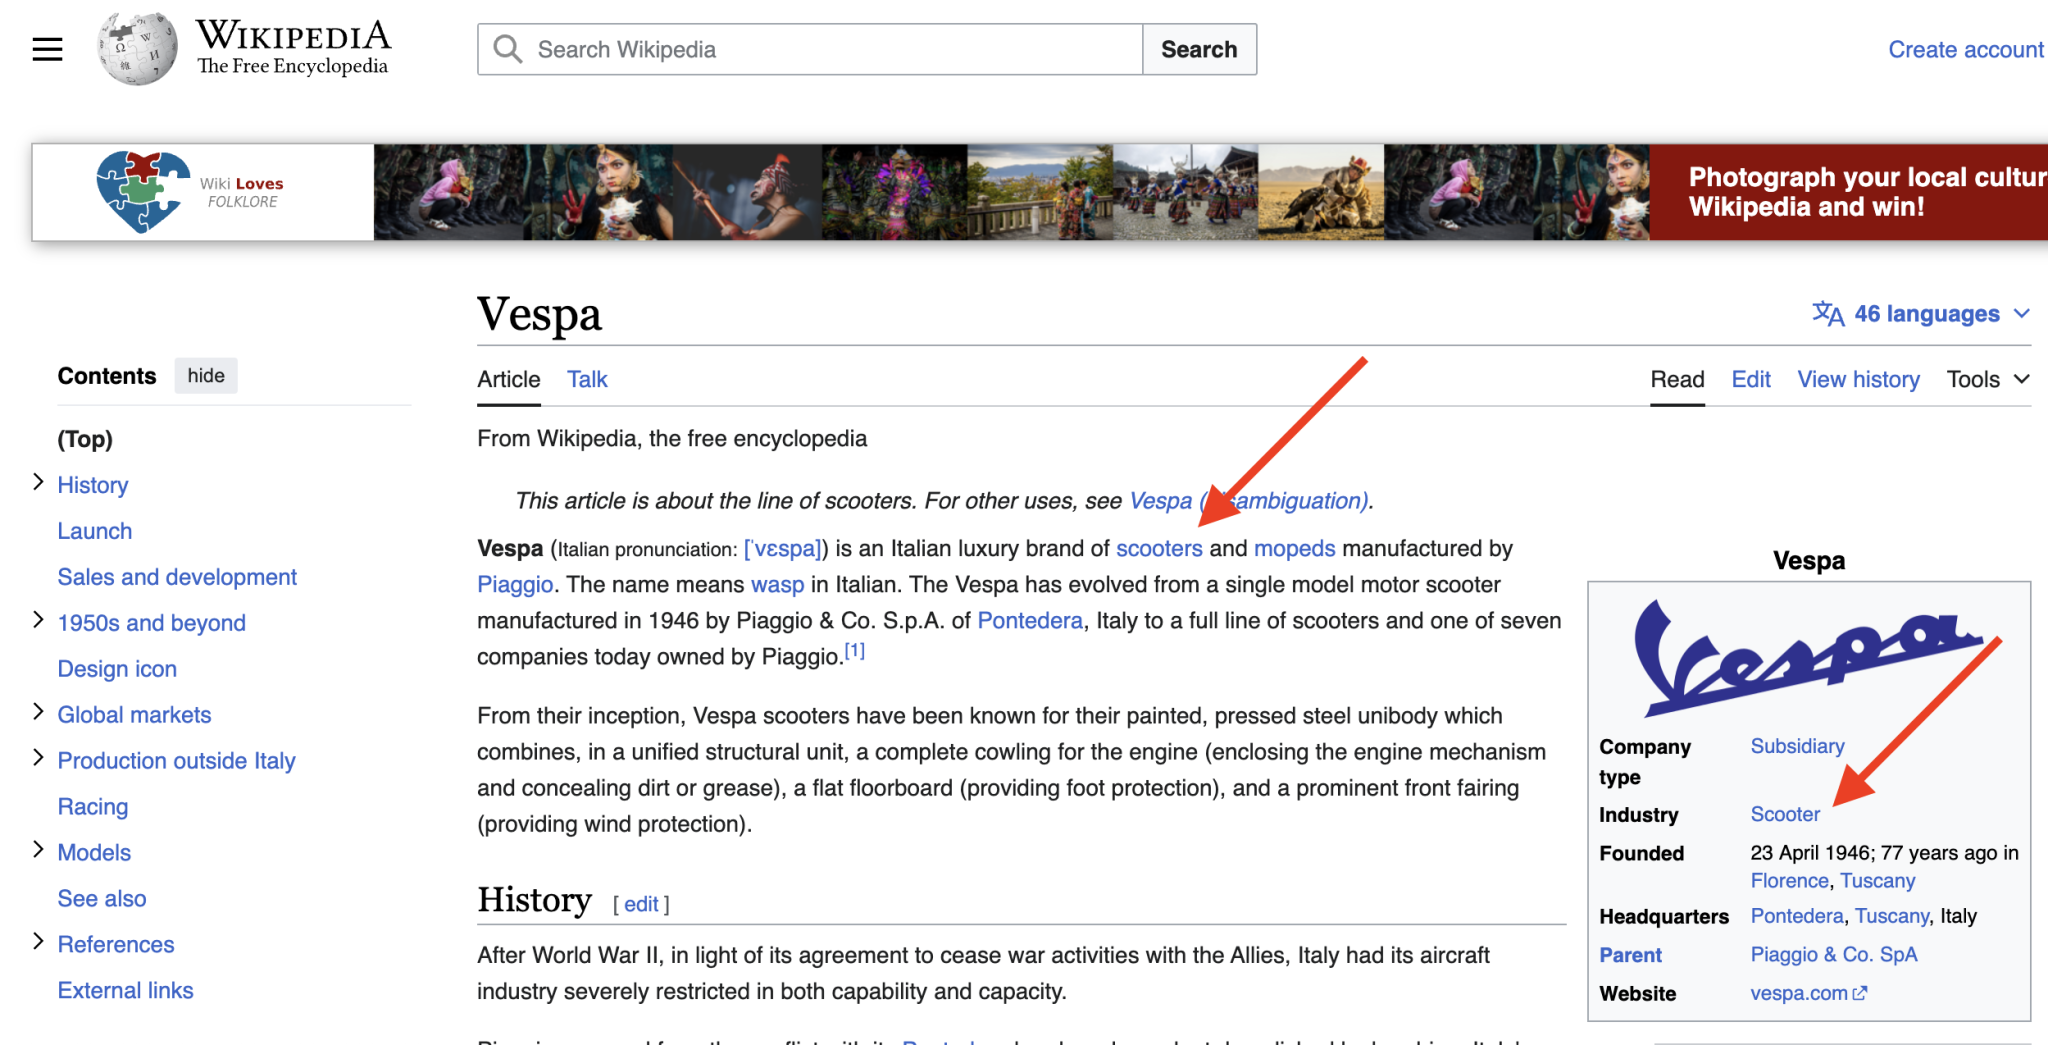This screenshot has height=1045, width=2048.
Task: Open the hamburger main menu
Action: [47, 49]
